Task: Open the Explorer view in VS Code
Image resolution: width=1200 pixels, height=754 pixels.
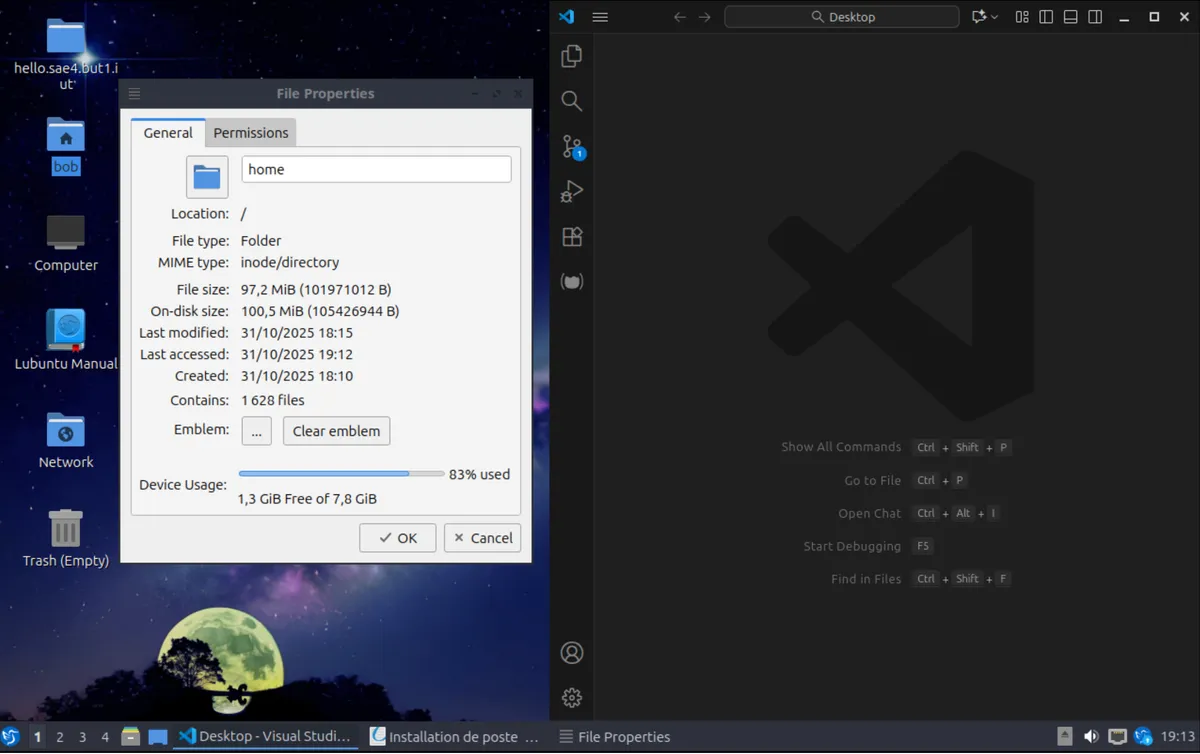Action: pyautogui.click(x=572, y=56)
